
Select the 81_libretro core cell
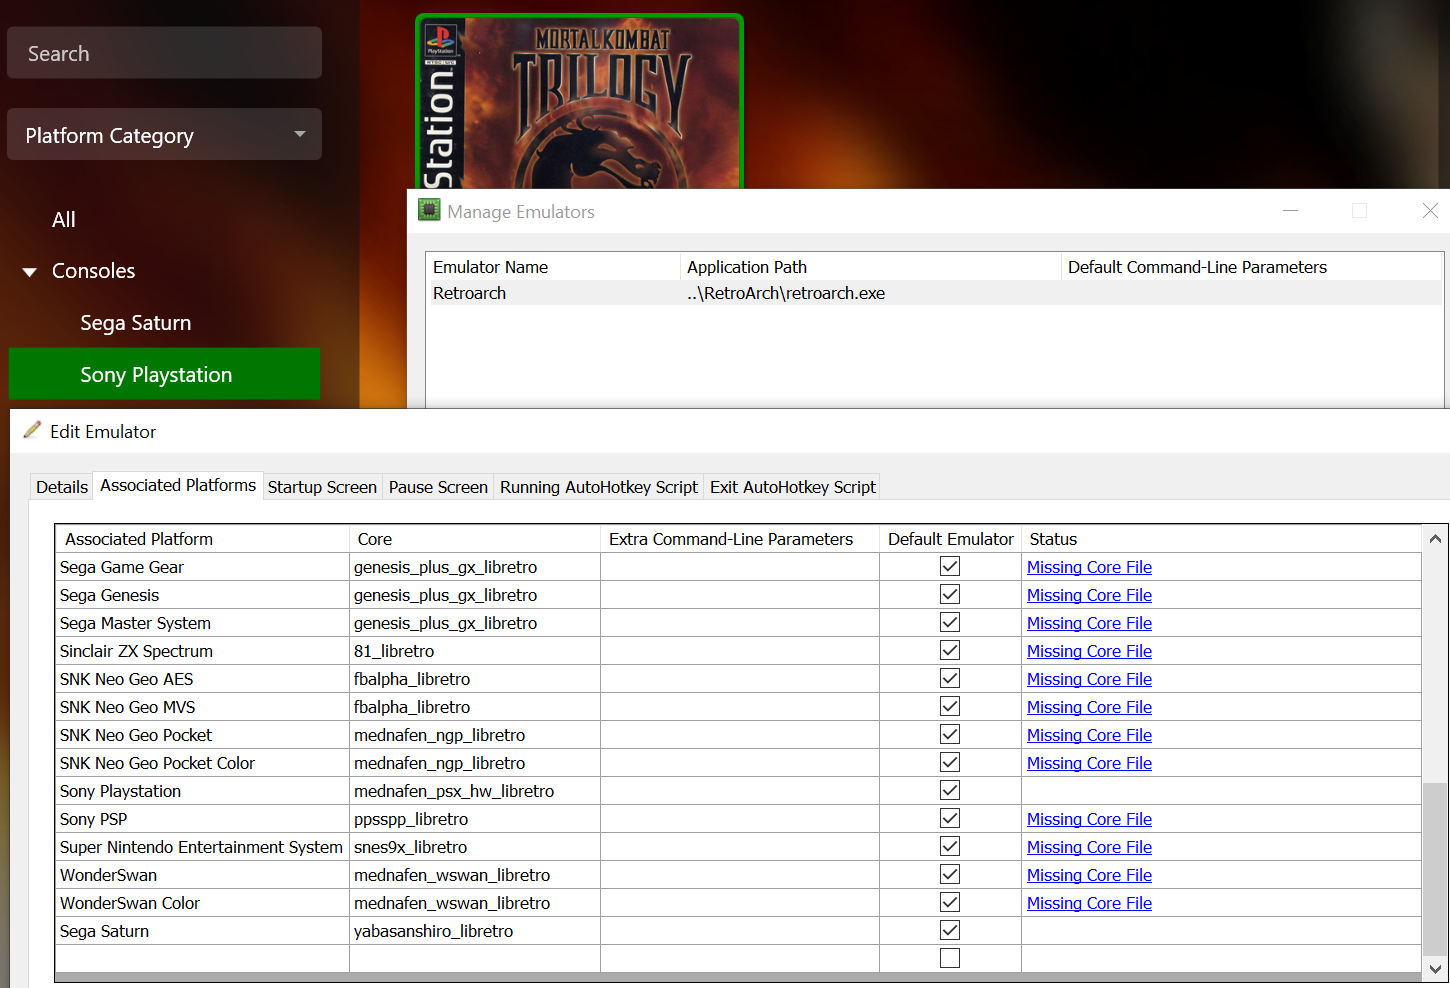click(475, 651)
